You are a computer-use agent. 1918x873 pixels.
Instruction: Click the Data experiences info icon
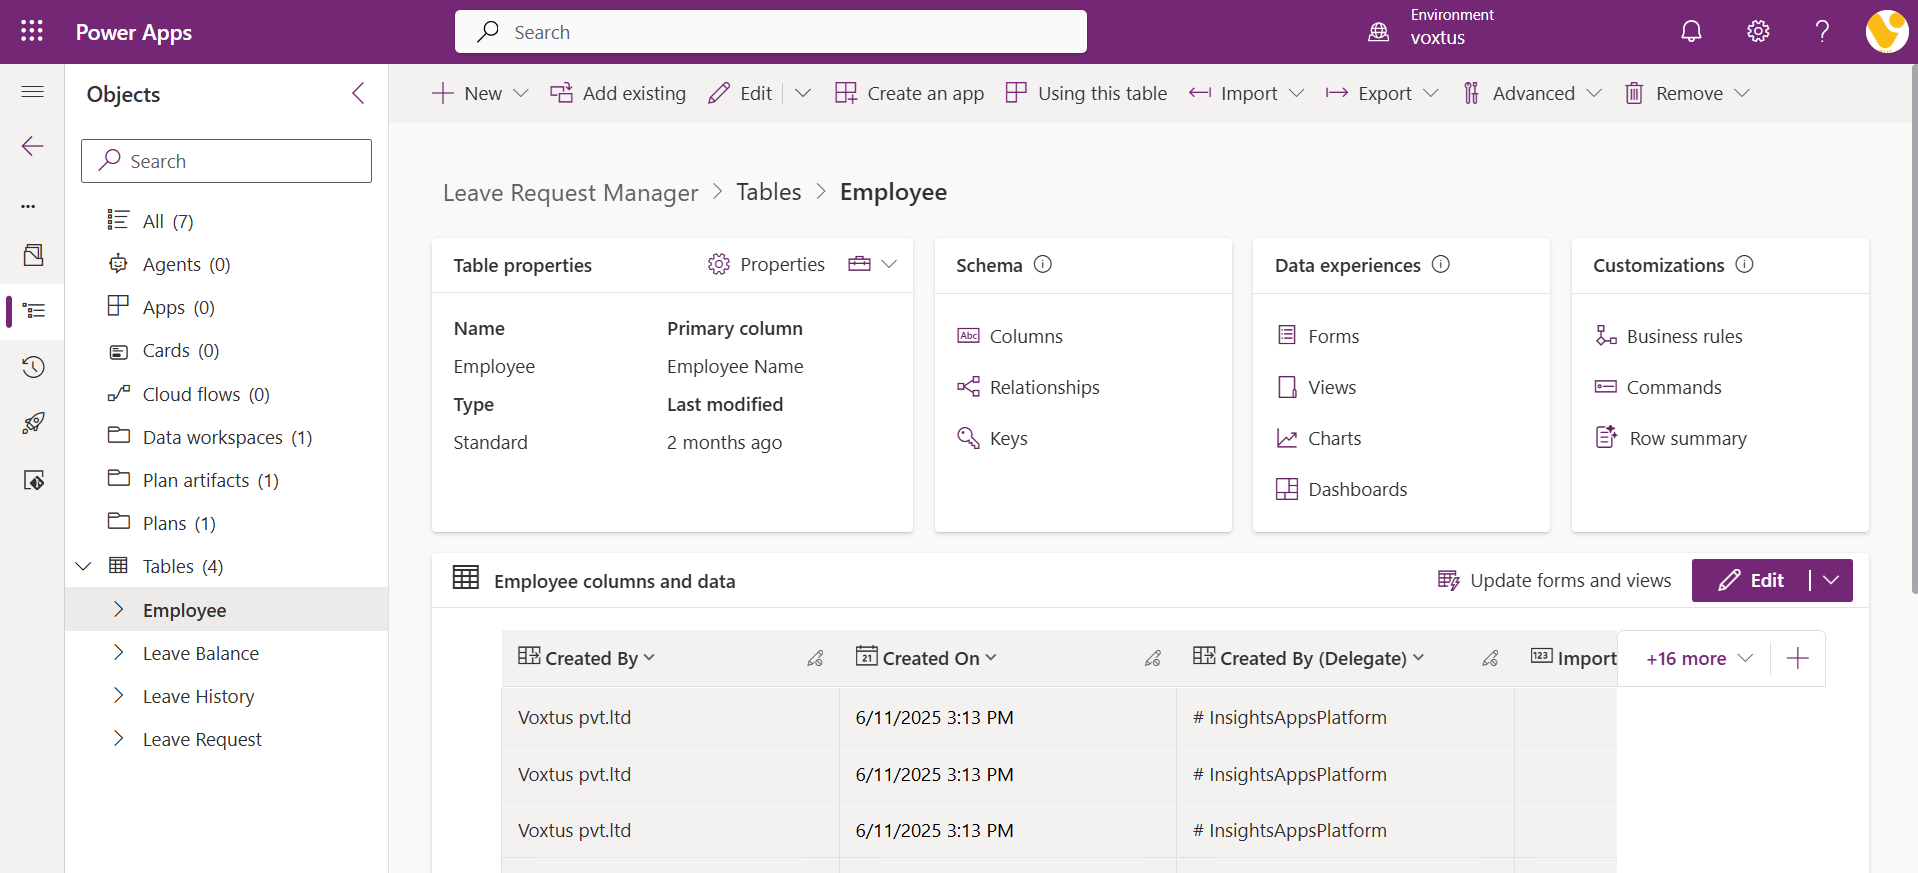coord(1440,264)
